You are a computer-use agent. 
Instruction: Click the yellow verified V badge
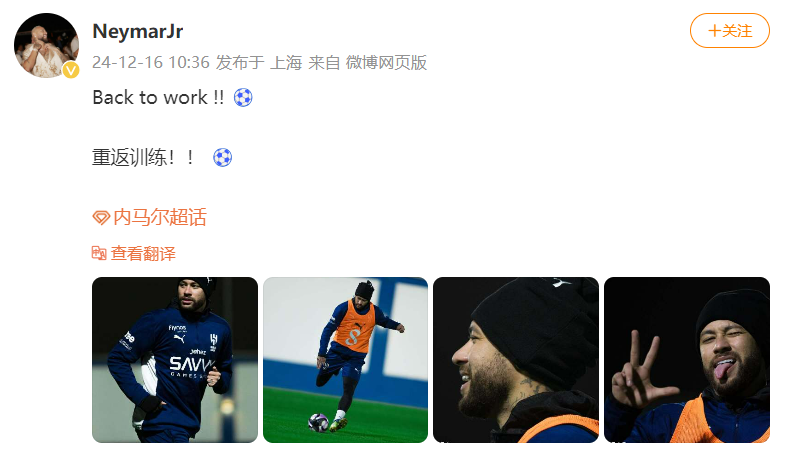pos(71,70)
